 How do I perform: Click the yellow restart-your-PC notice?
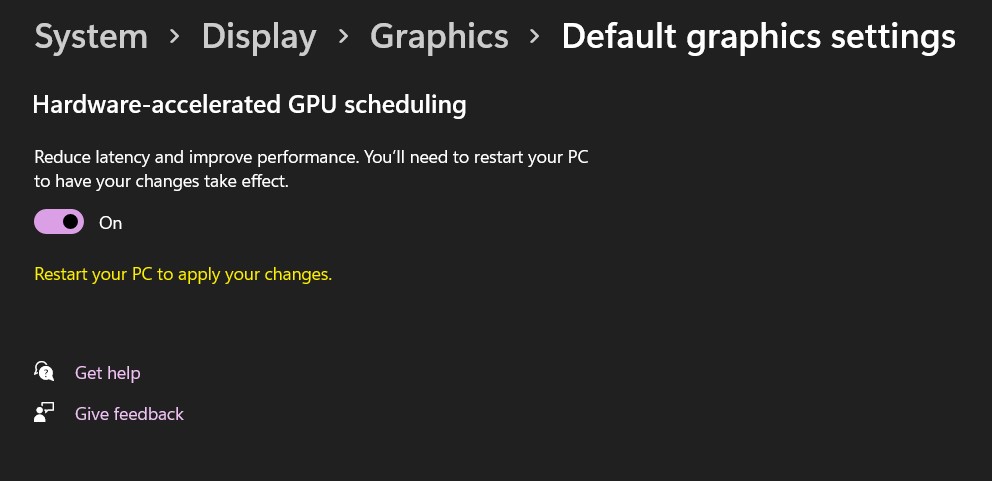coord(183,273)
